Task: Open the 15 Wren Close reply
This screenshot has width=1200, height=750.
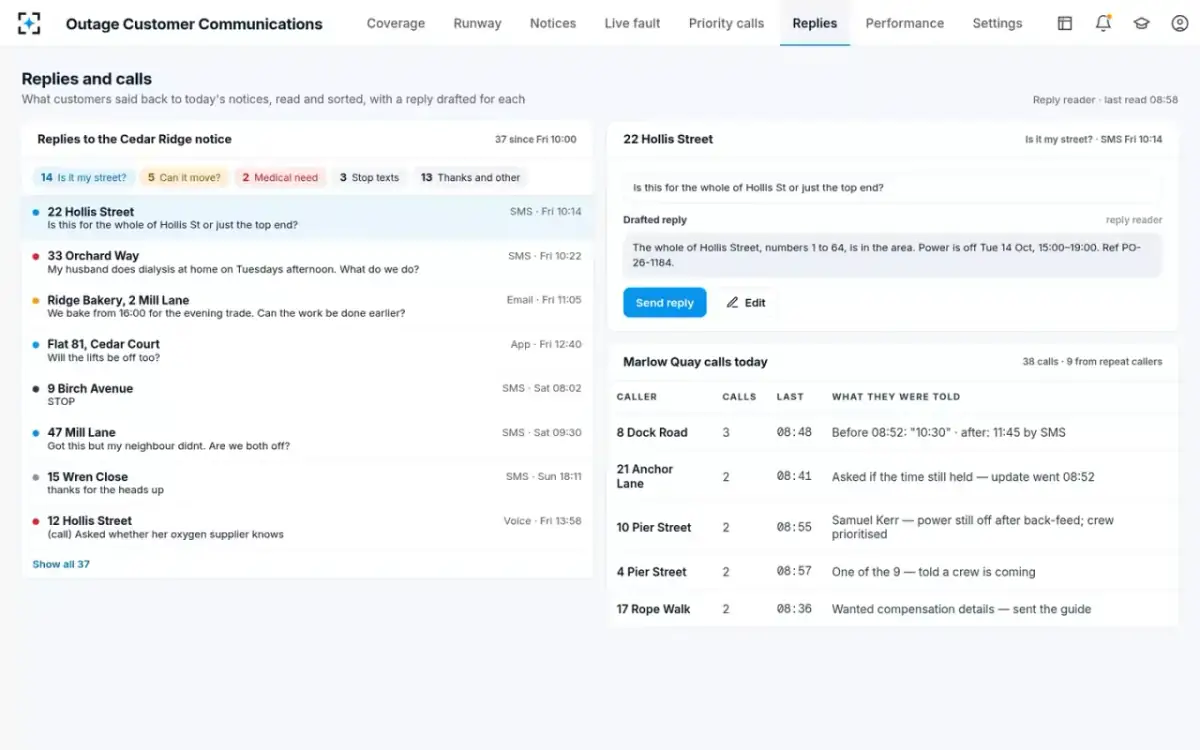Action: (307, 483)
